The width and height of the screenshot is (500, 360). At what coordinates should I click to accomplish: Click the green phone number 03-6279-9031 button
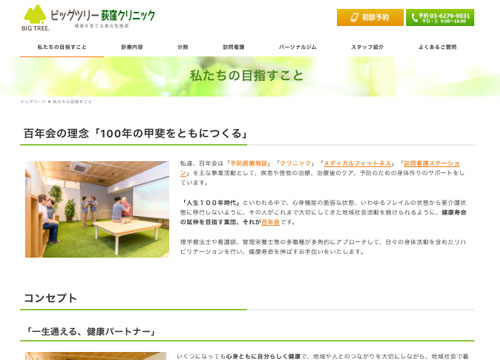(x=440, y=17)
